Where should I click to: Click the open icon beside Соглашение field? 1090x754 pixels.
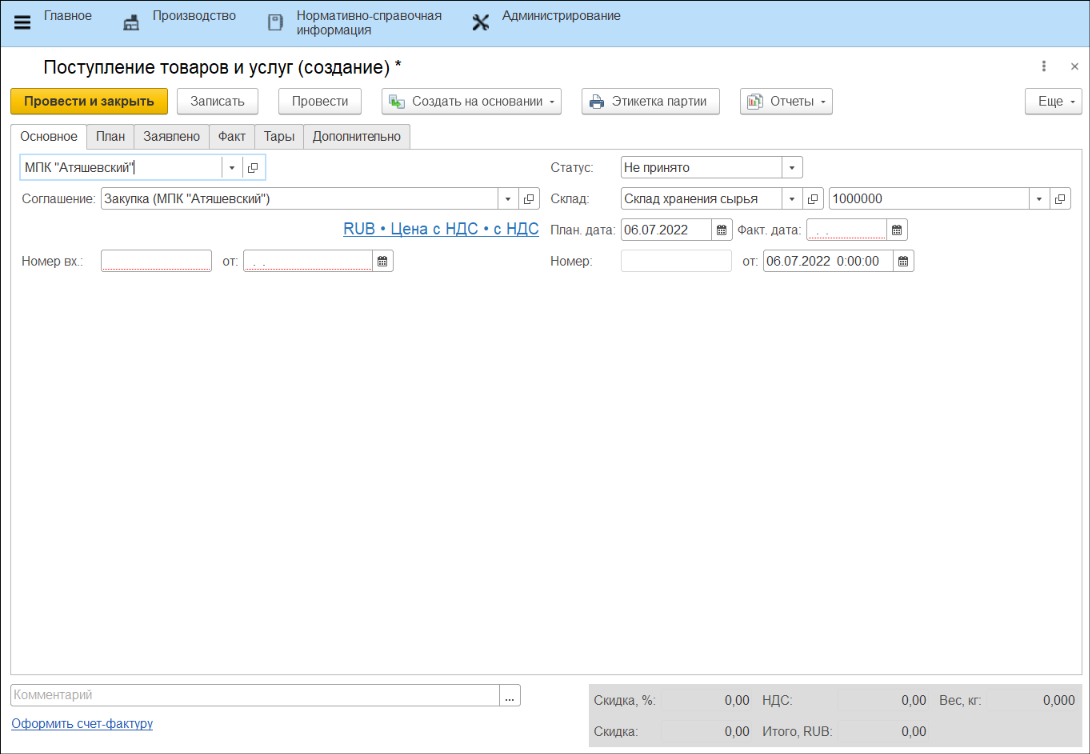pos(530,199)
